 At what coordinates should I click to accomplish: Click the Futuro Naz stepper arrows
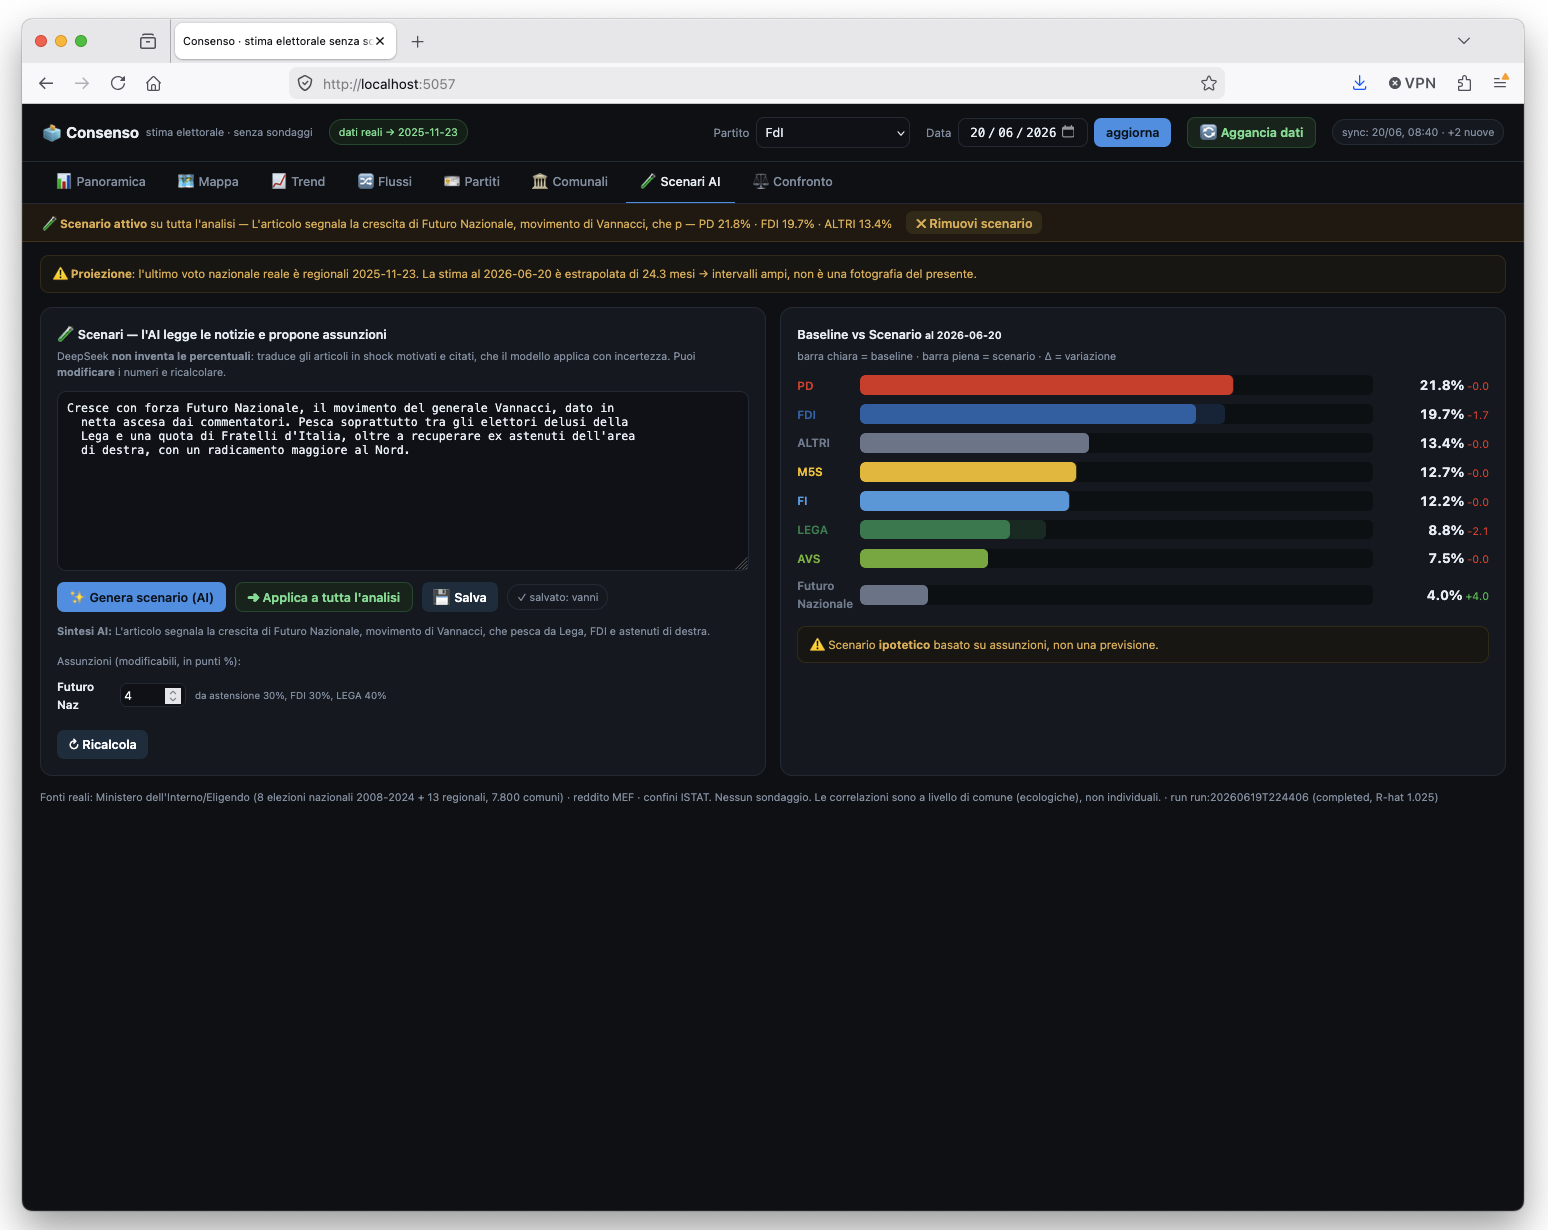pyautogui.click(x=173, y=695)
